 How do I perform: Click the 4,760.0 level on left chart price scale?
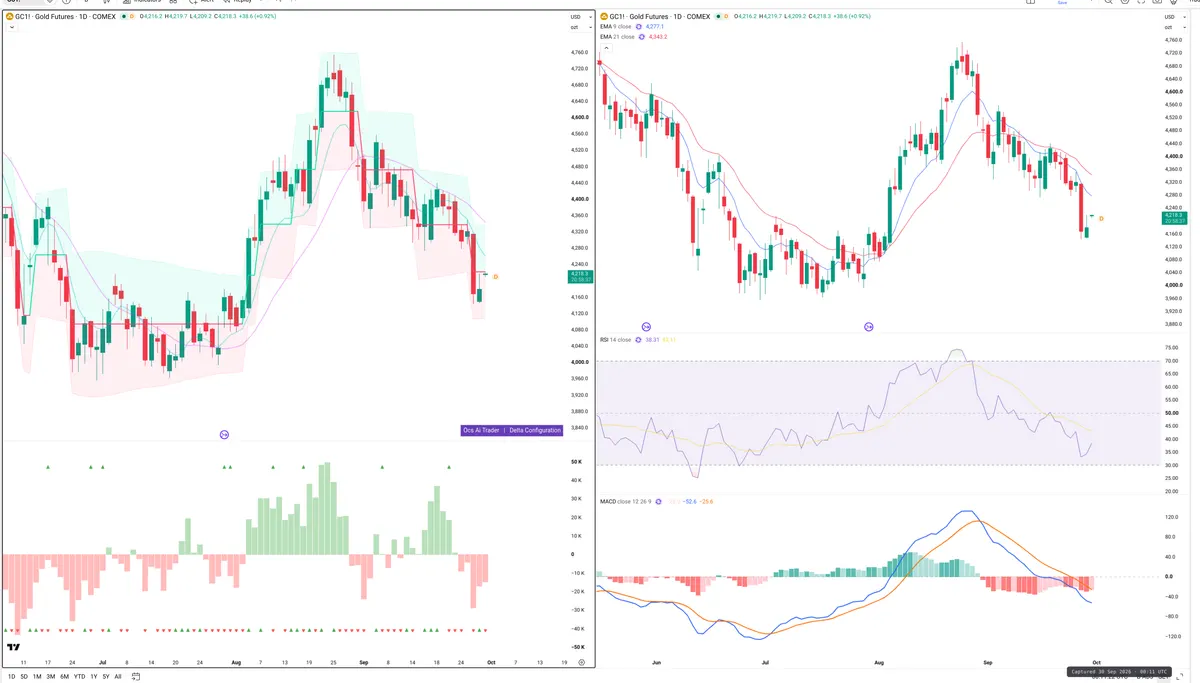click(x=578, y=52)
